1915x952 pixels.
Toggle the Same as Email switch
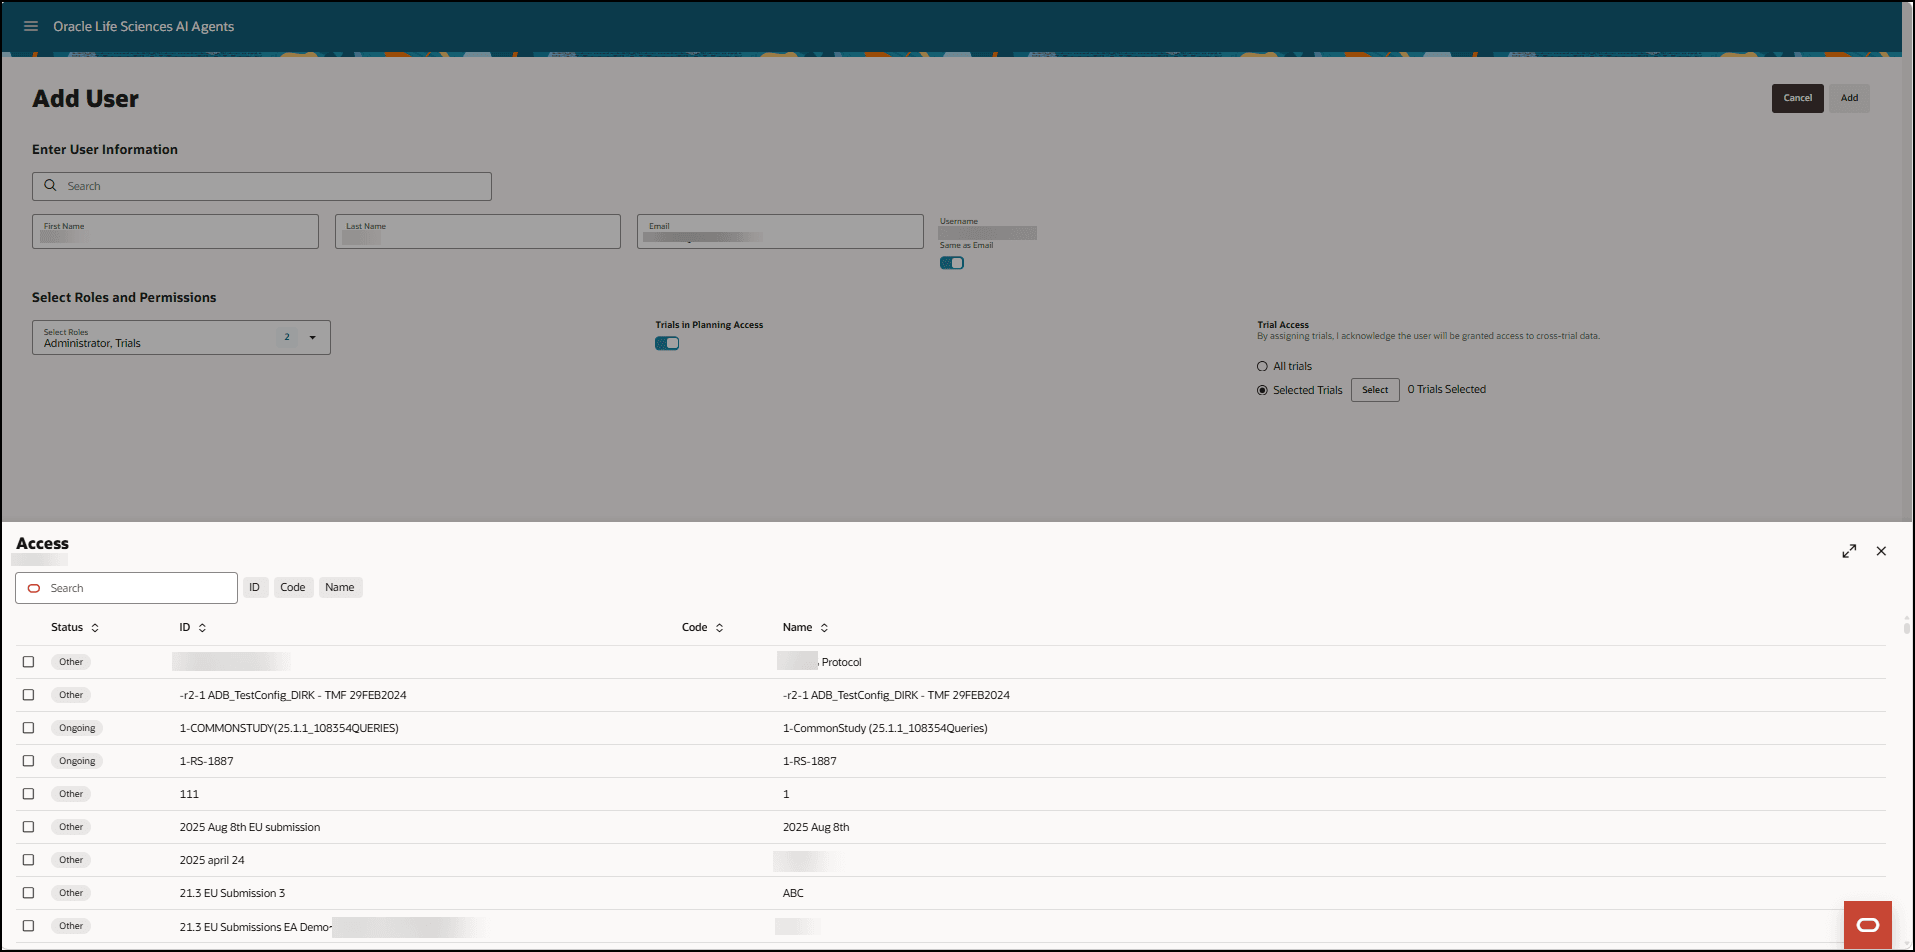point(951,263)
